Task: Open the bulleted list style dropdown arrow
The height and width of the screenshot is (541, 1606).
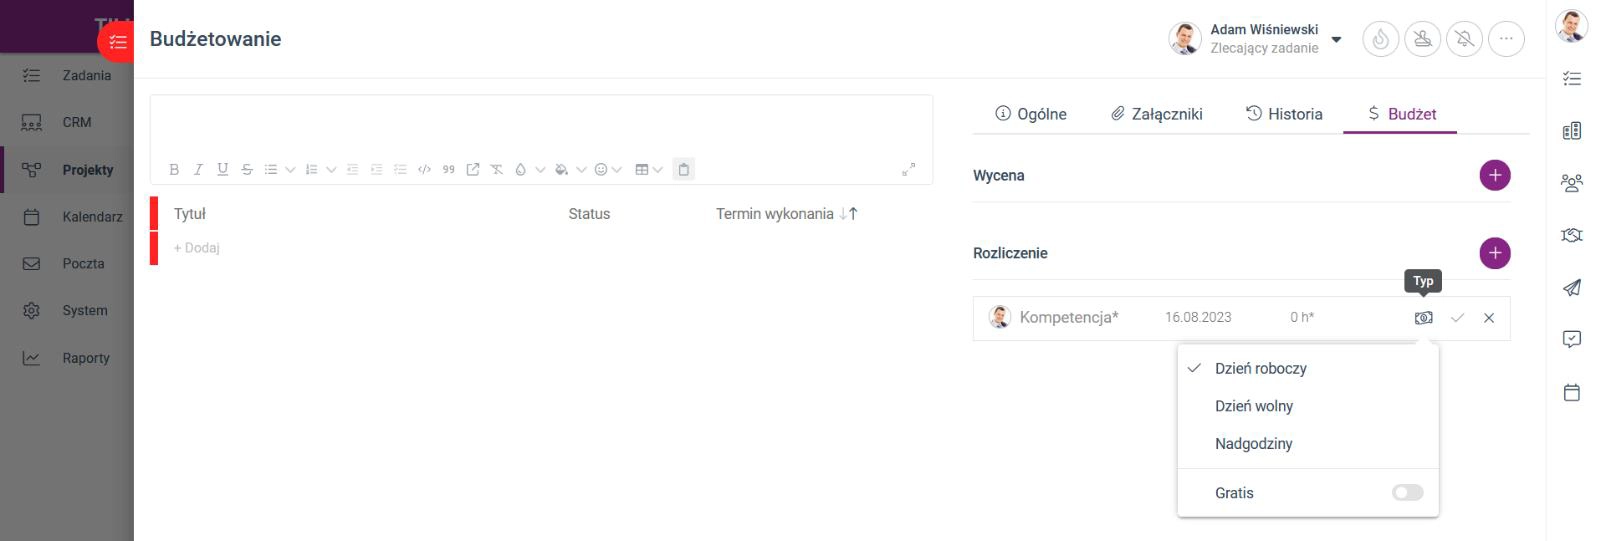Action: click(x=290, y=169)
